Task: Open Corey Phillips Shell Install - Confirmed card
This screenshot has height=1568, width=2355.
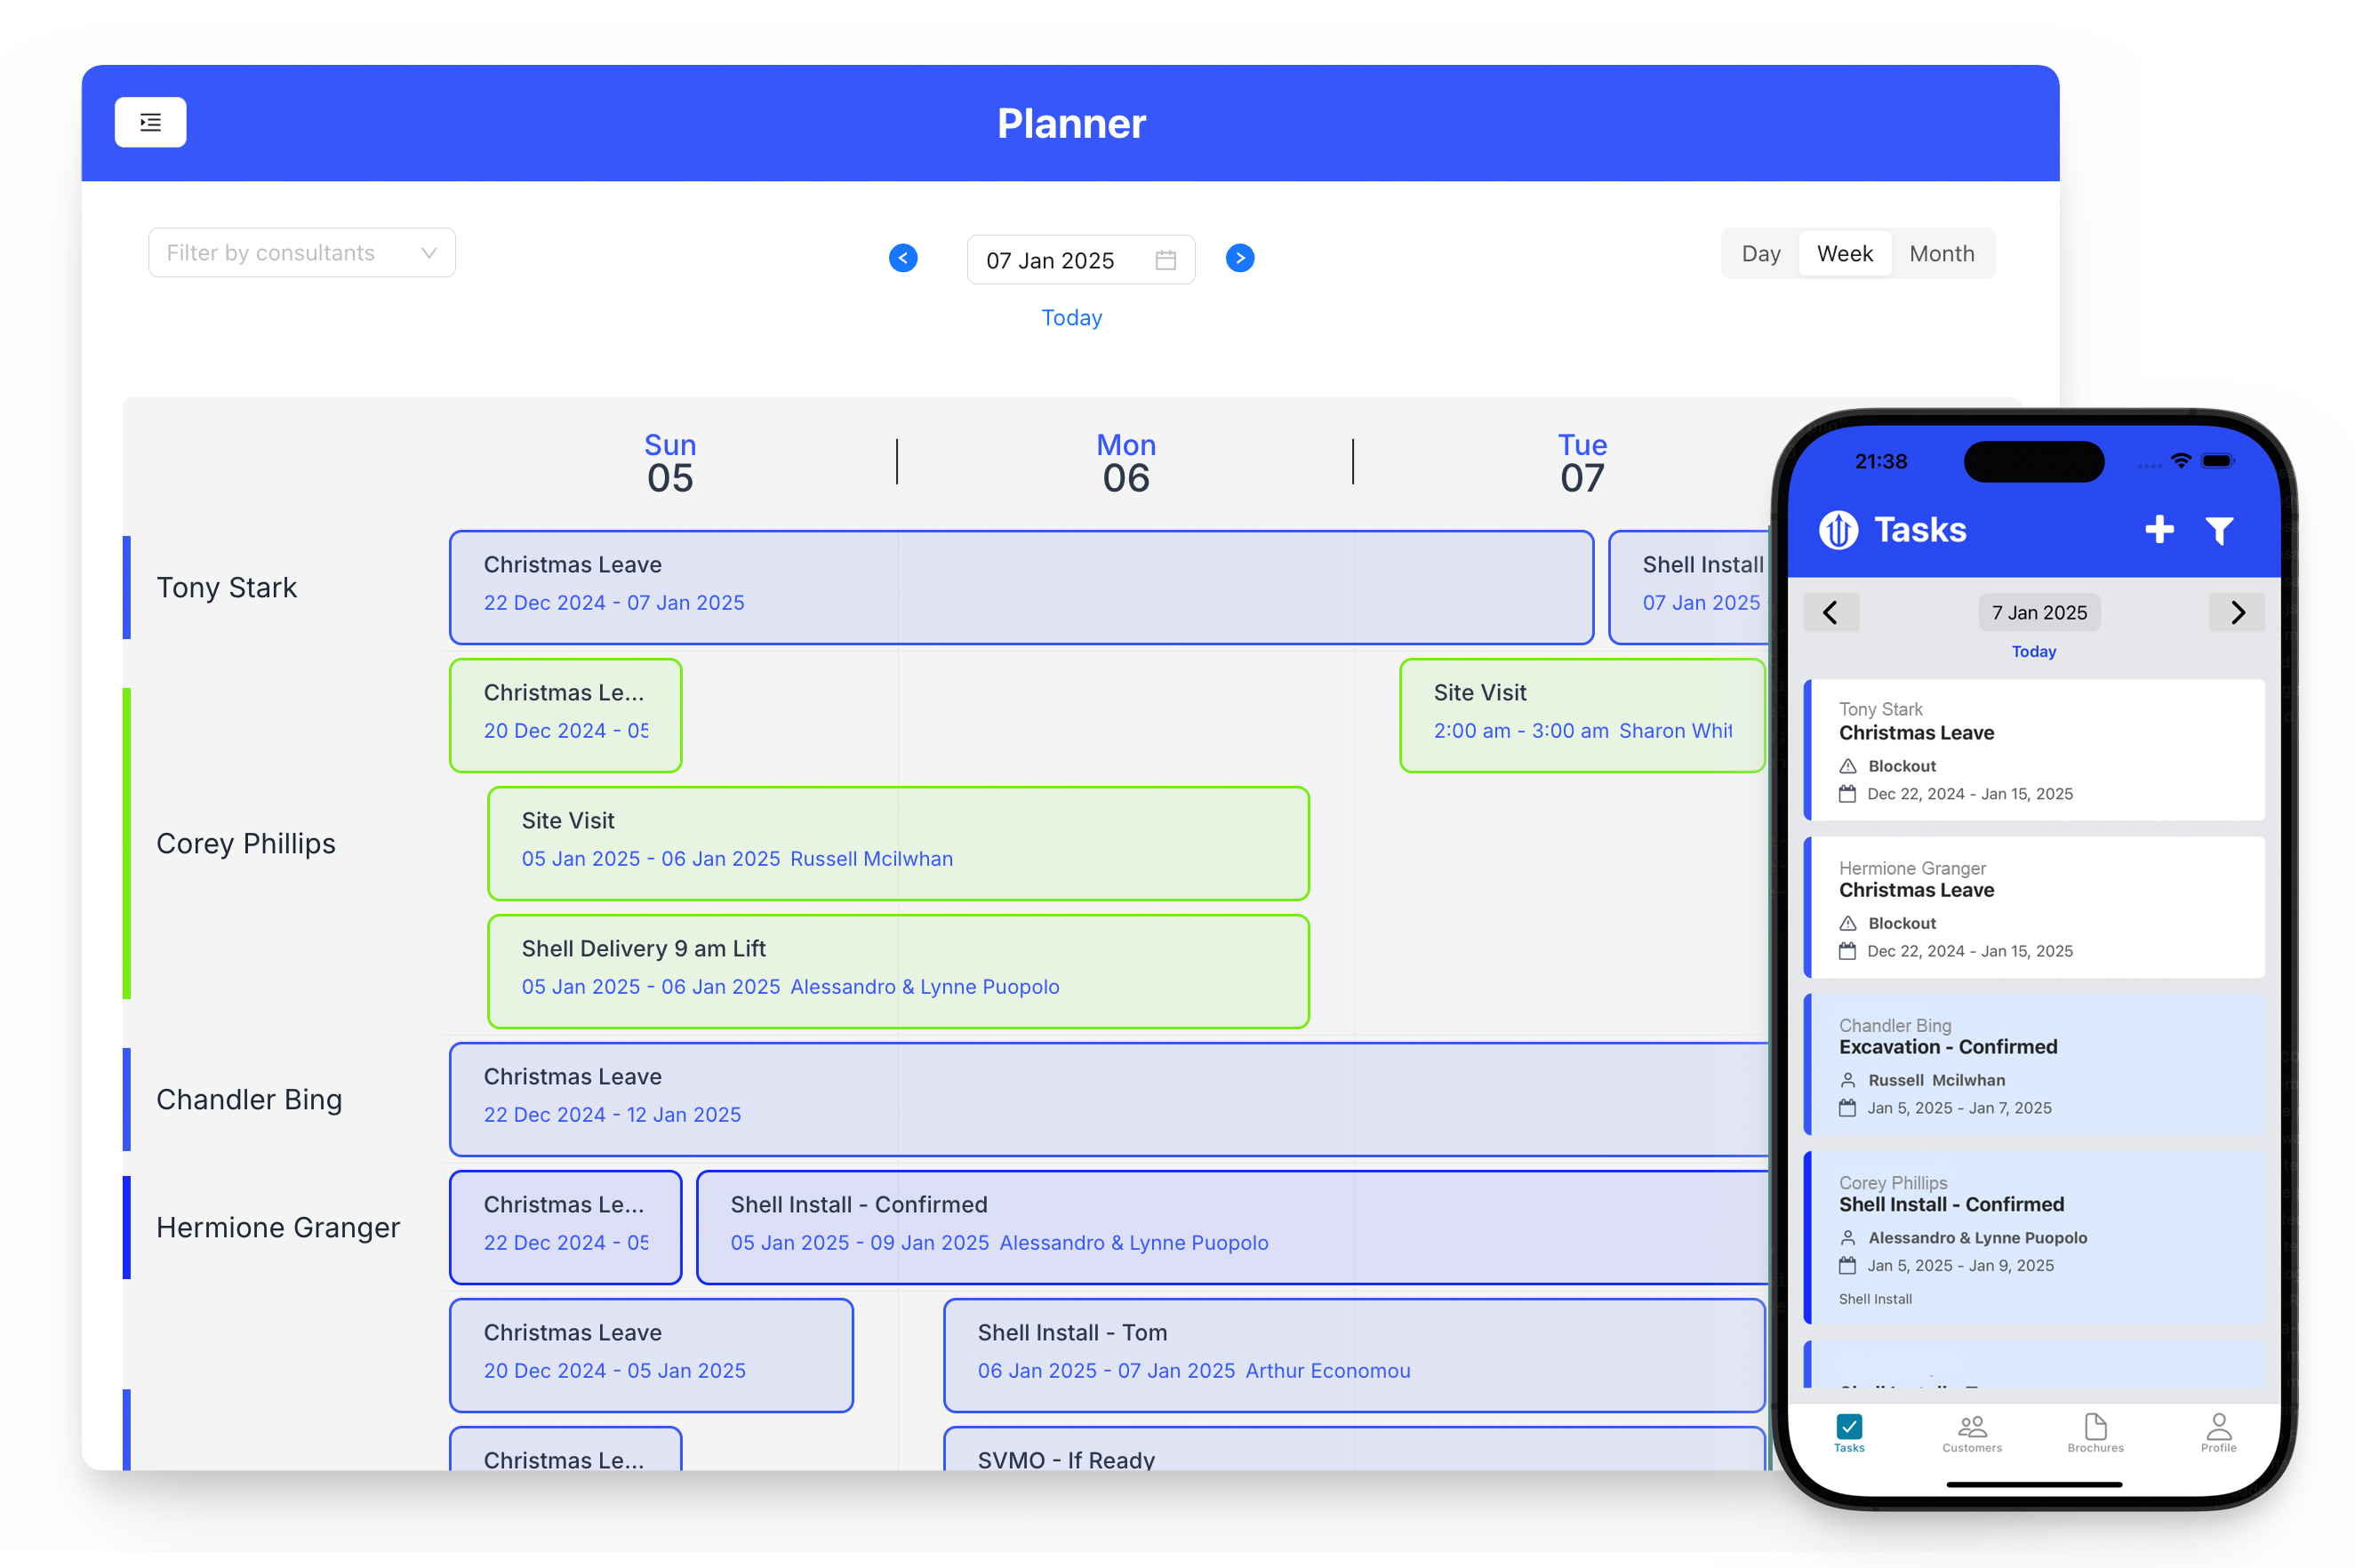Action: click(2033, 1237)
